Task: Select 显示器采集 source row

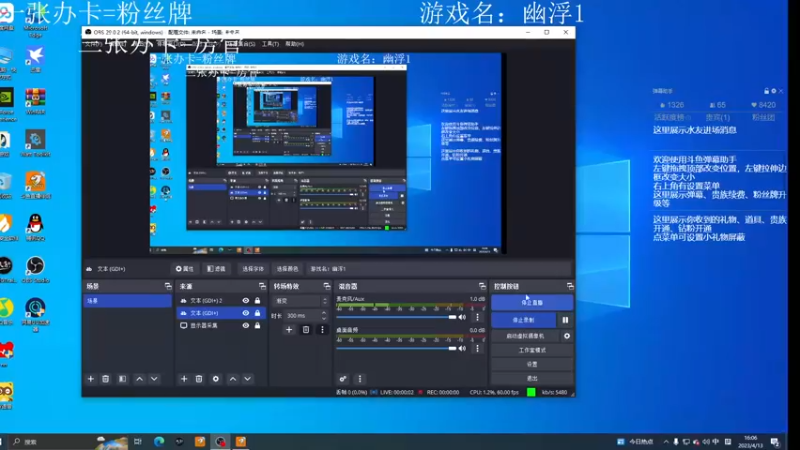Action: [221, 325]
